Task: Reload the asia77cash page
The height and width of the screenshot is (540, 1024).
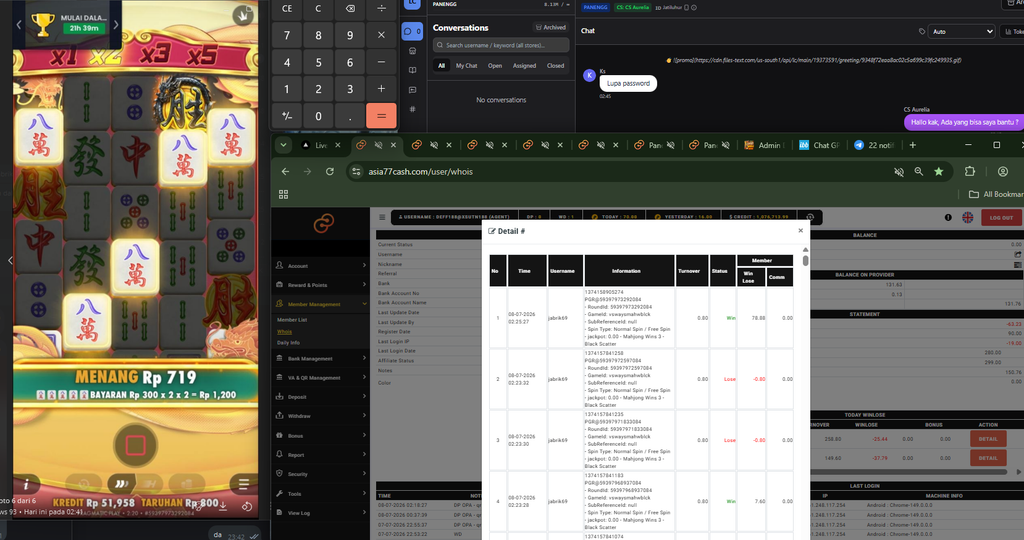Action: click(x=330, y=171)
